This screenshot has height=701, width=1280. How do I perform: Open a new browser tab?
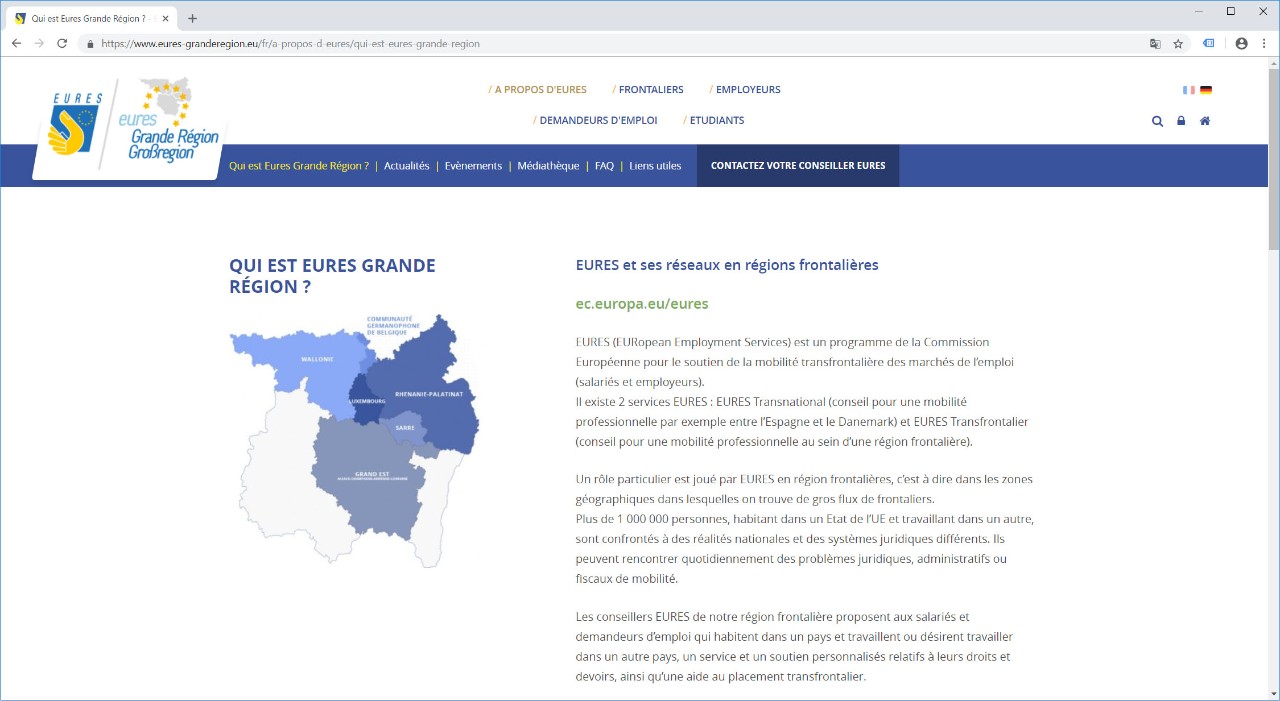click(193, 18)
